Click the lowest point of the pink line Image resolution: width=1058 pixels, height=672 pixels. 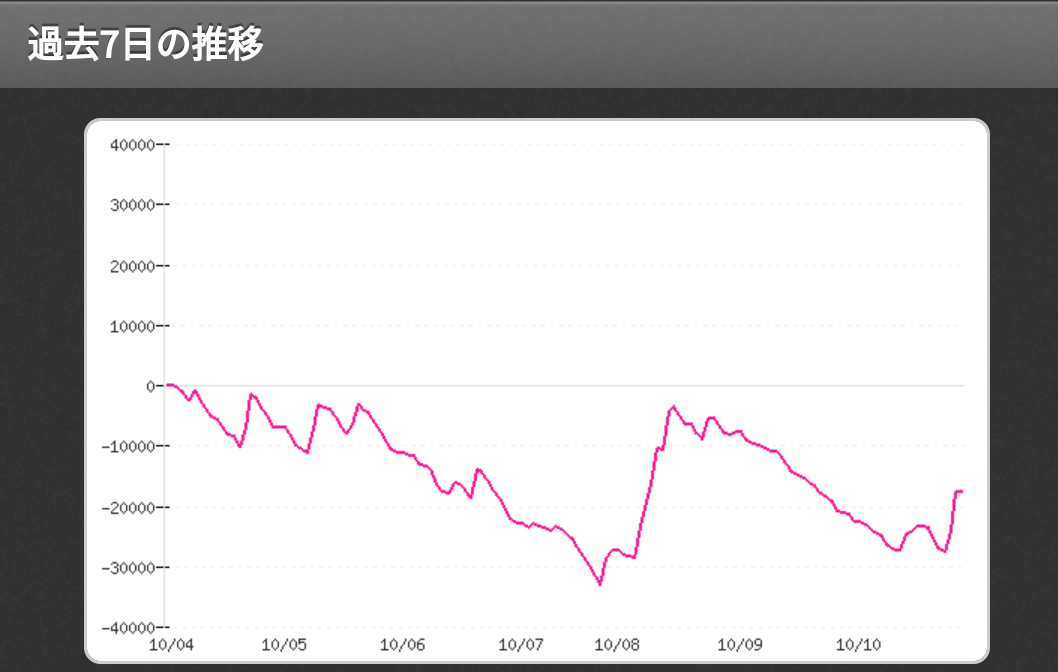click(601, 584)
